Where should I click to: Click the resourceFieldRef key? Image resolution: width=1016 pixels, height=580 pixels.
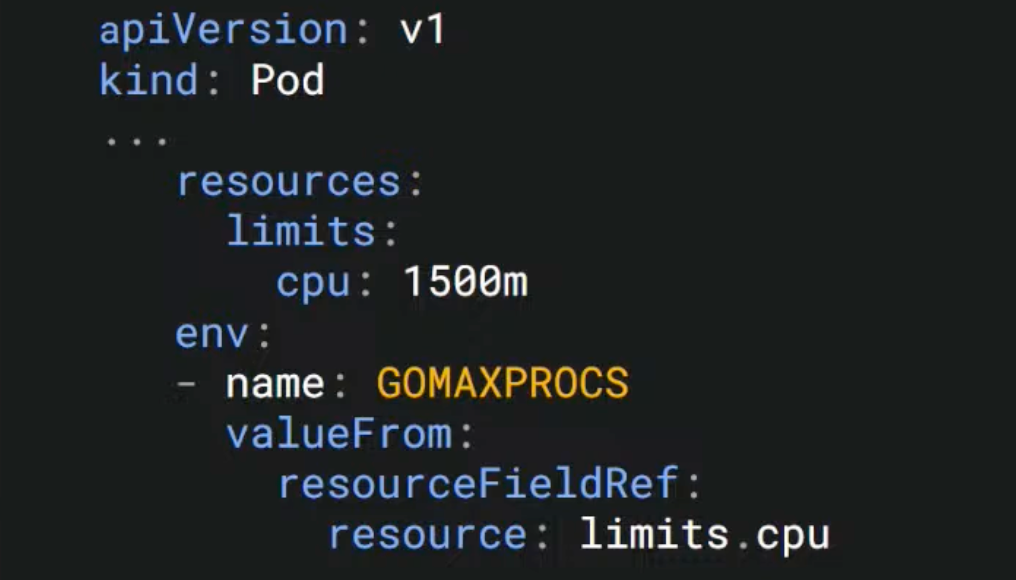(478, 483)
